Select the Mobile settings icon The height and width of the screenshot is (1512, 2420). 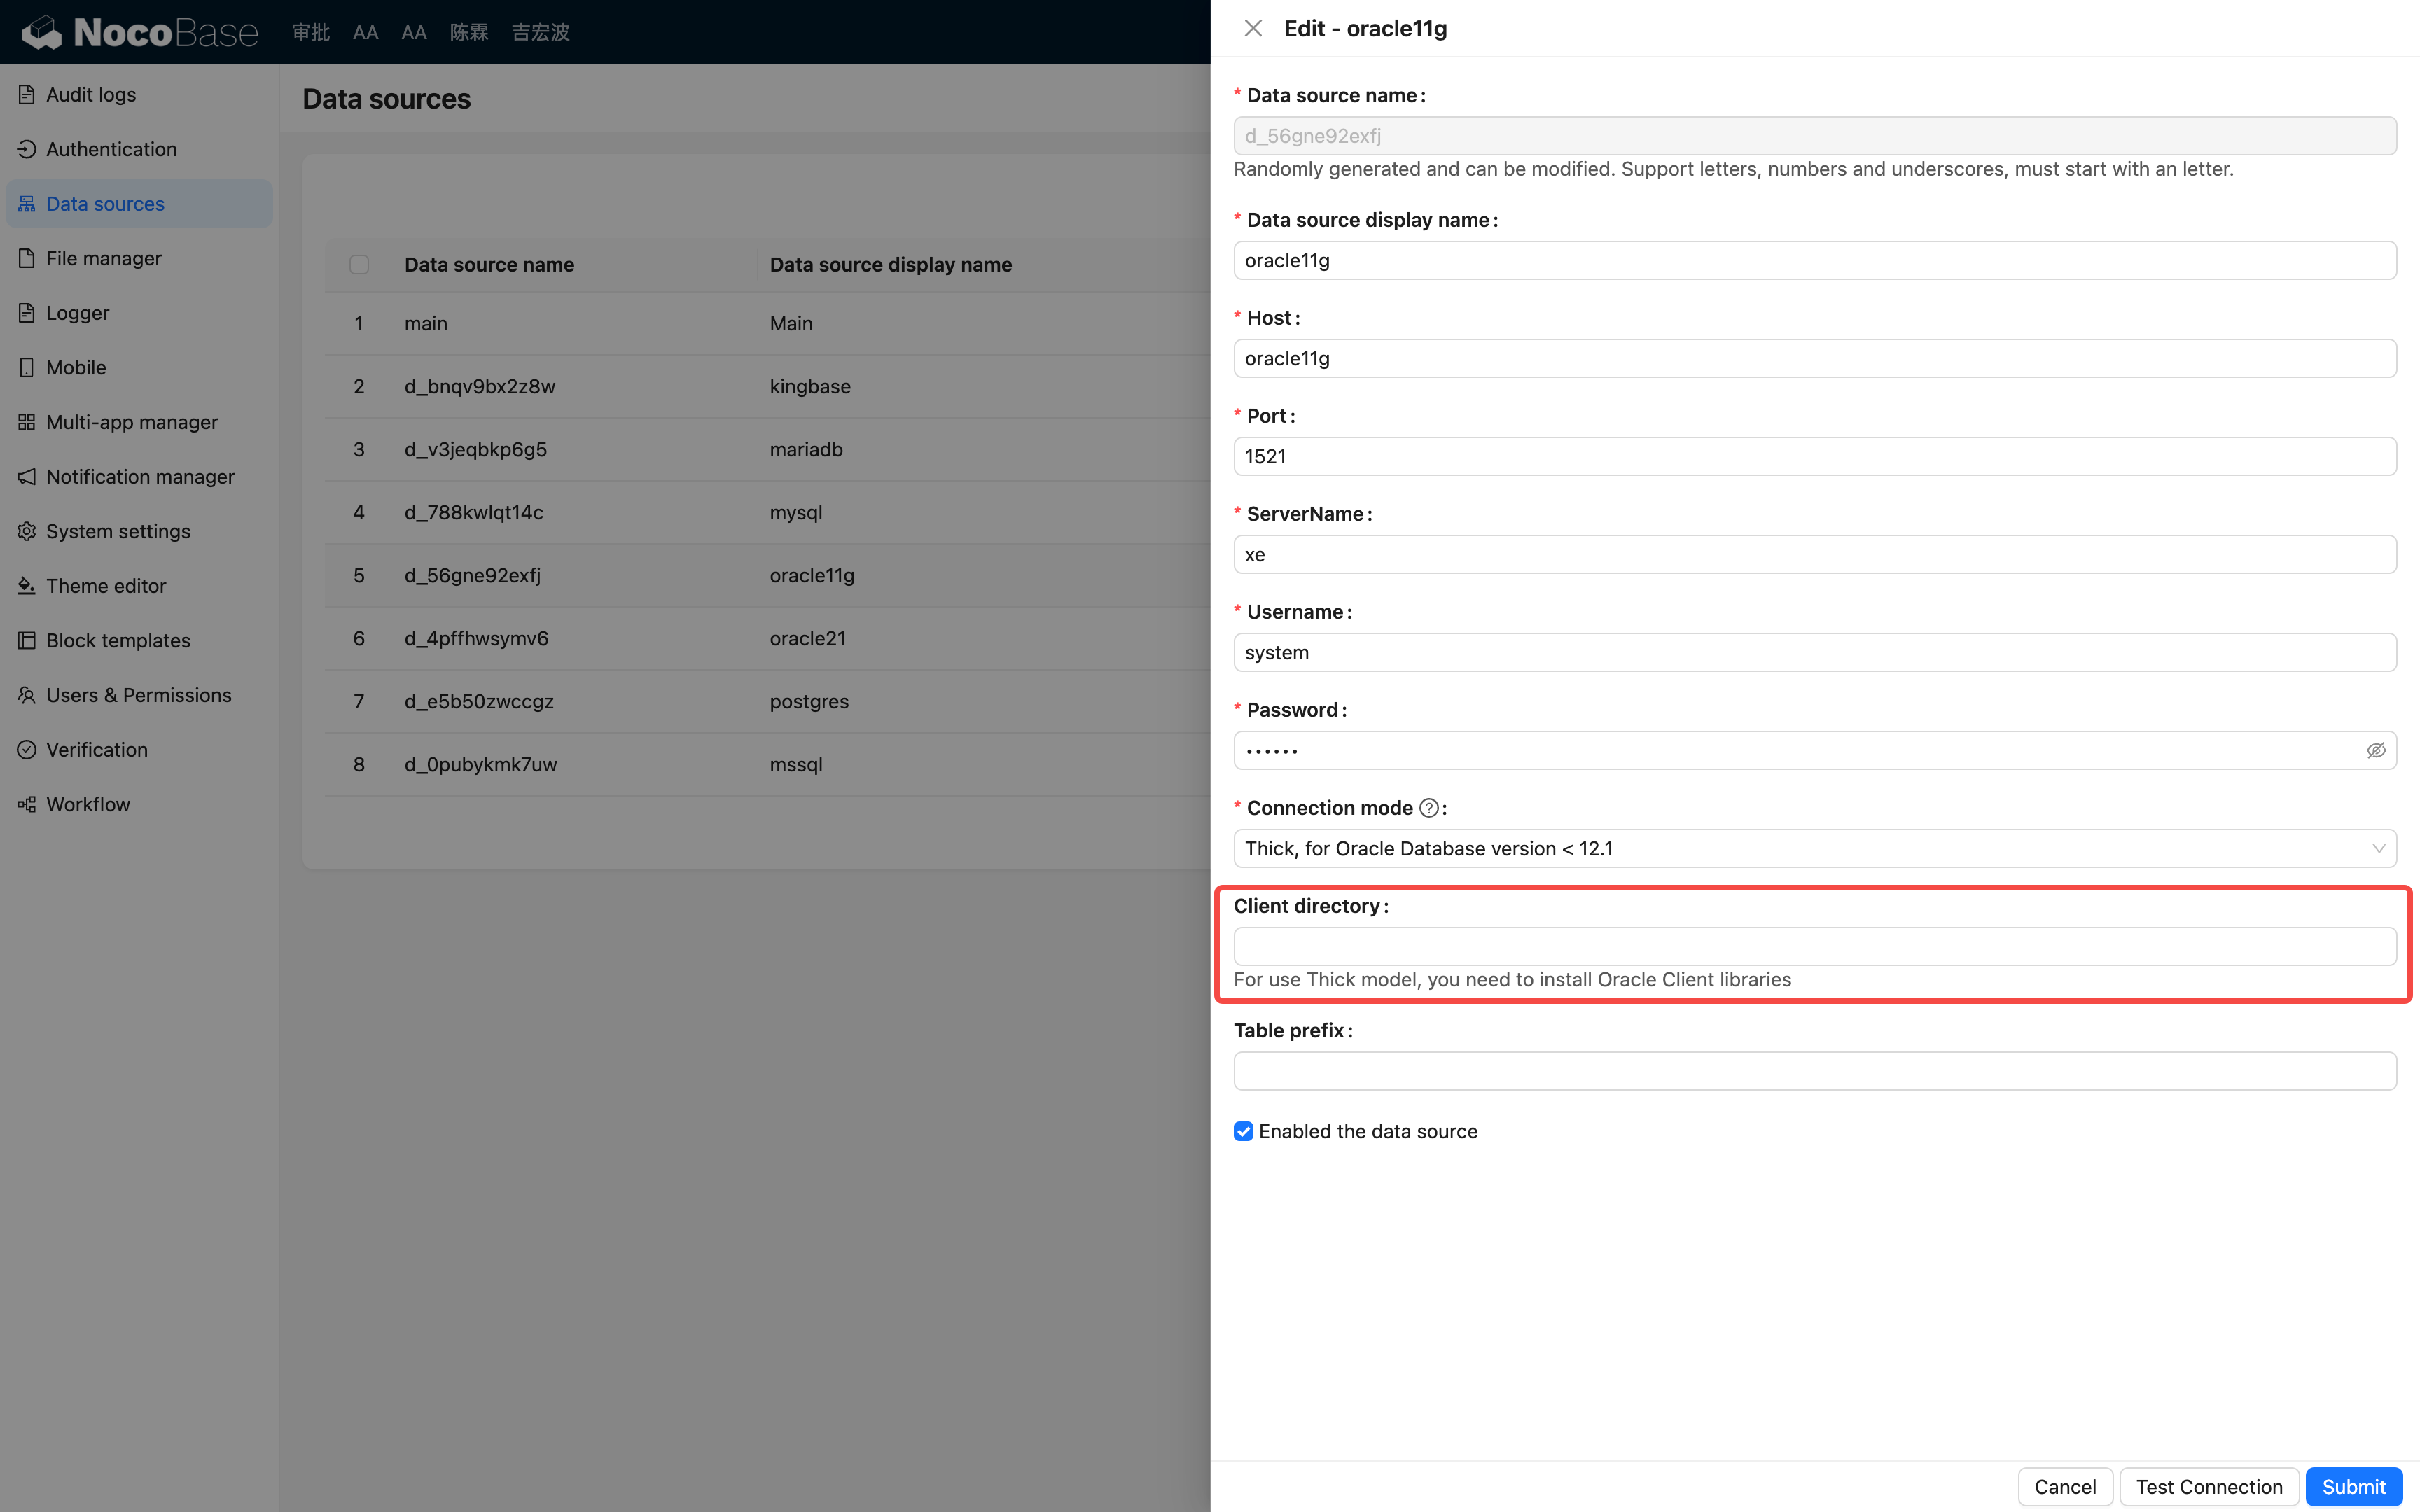click(x=27, y=367)
